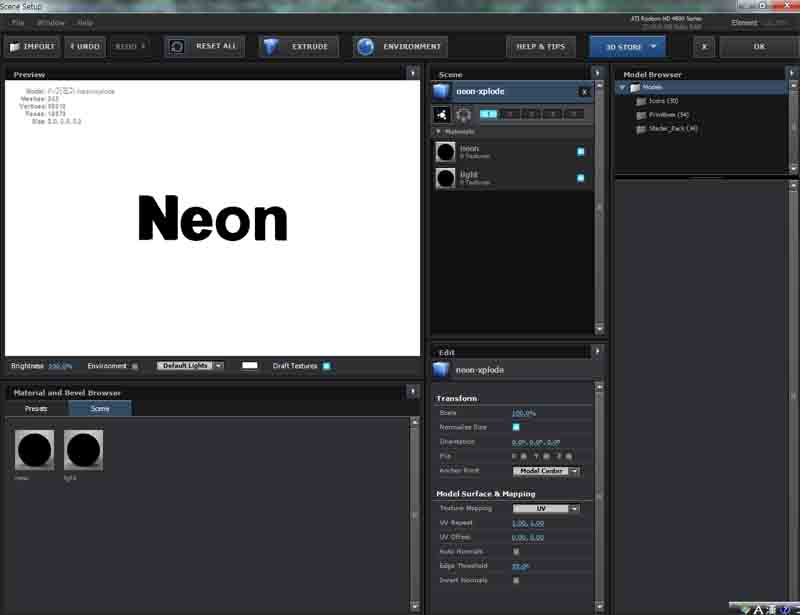
Task: Confirm with the OK button
Action: [x=759, y=46]
